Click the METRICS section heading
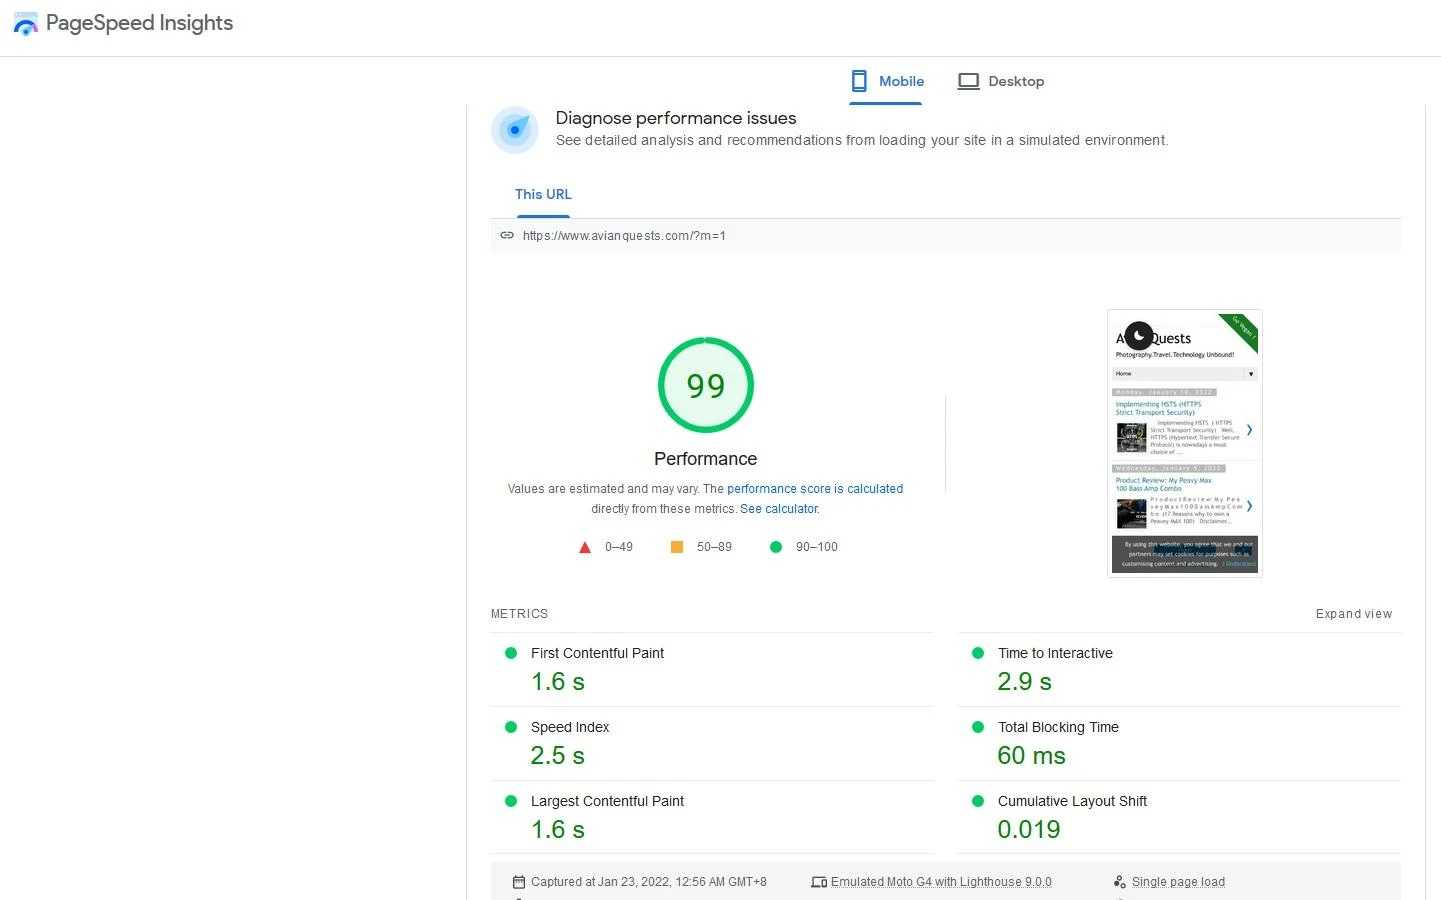Image resolution: width=1441 pixels, height=900 pixels. (x=519, y=614)
